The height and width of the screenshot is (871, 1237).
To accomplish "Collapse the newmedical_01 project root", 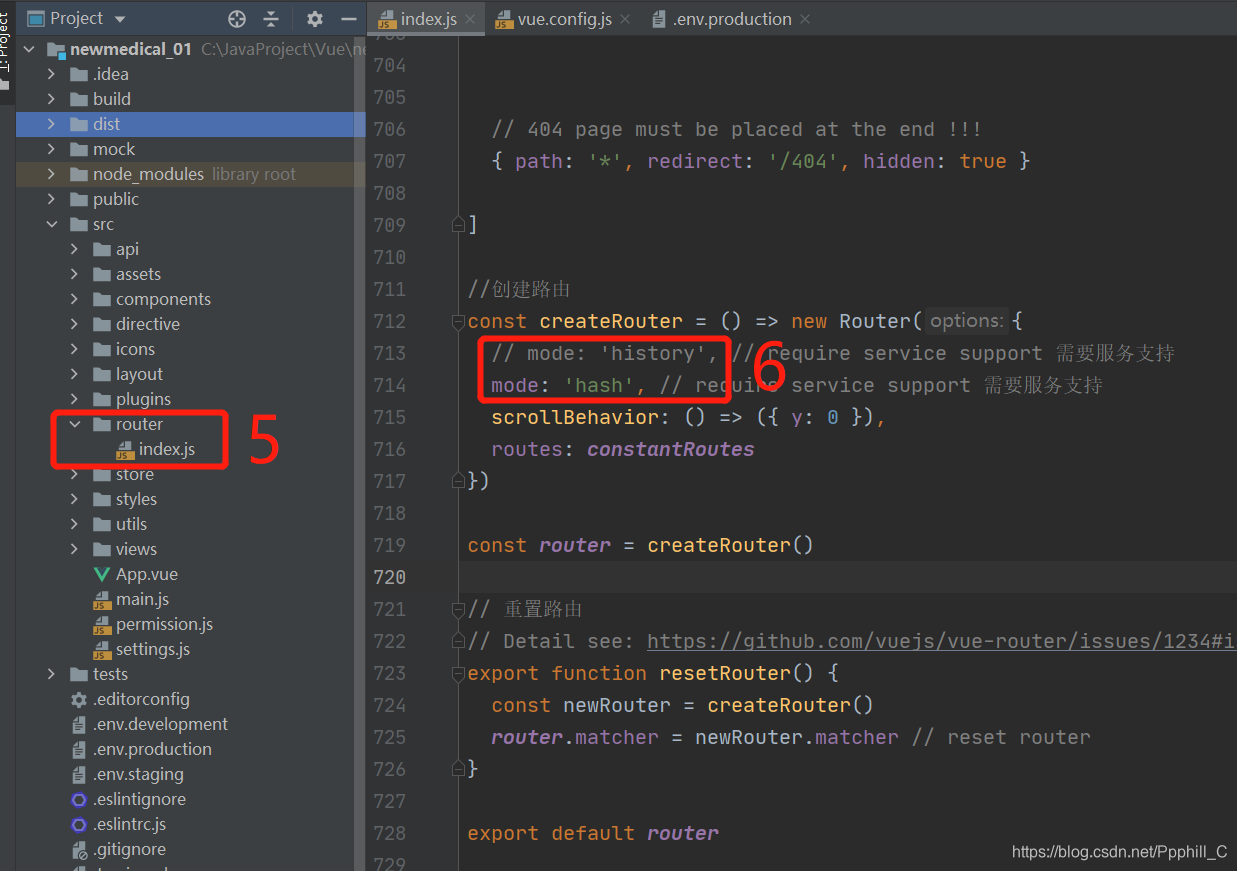I will [30, 49].
